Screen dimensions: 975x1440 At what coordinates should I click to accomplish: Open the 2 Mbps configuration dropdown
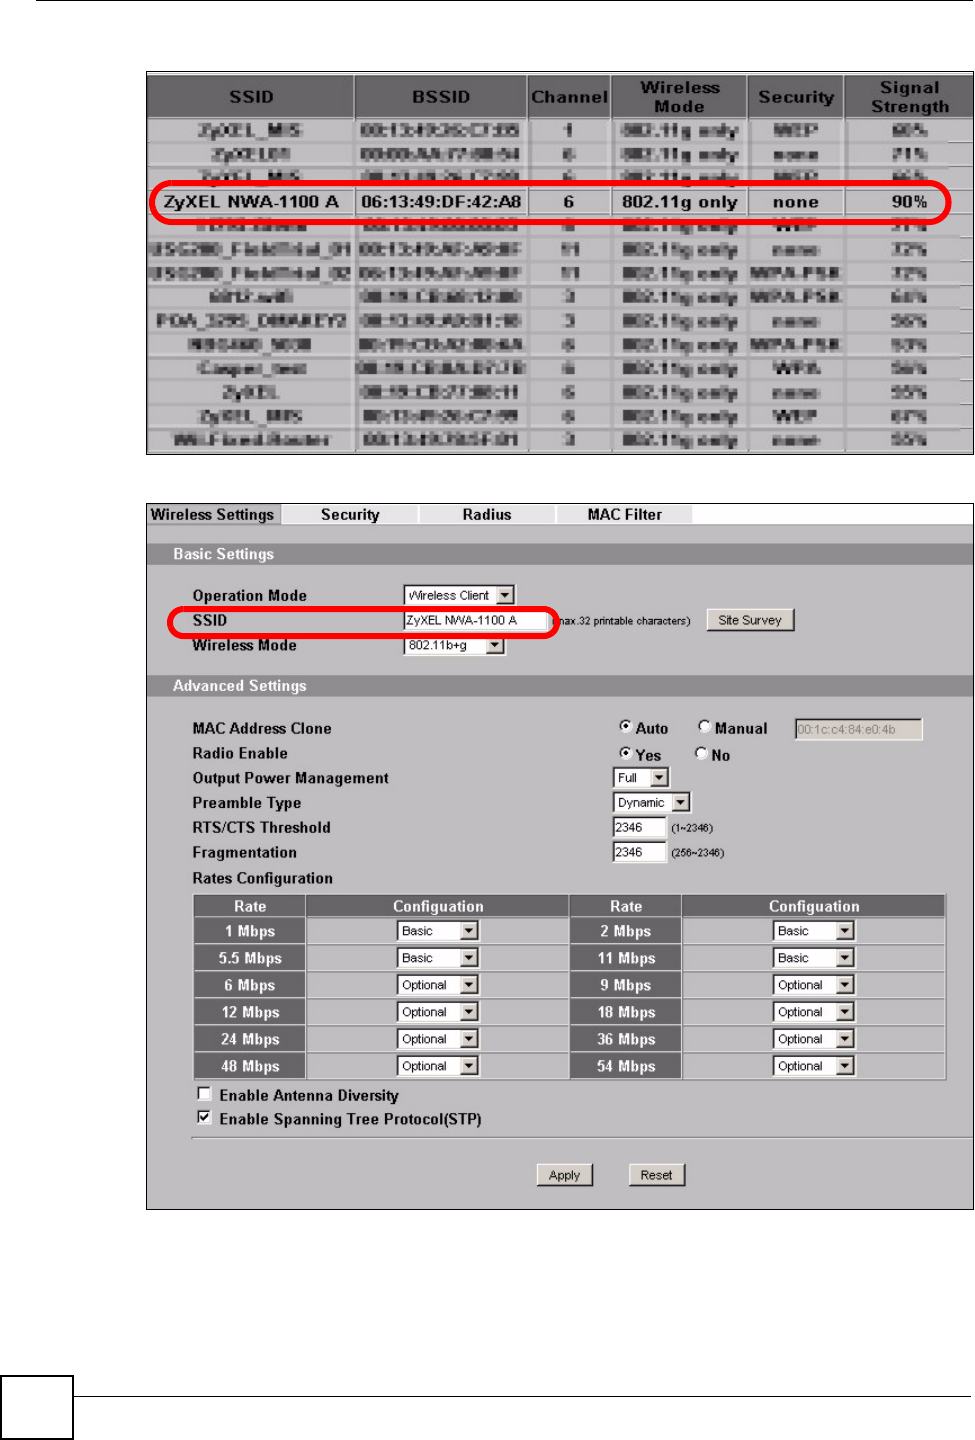[x=814, y=931]
